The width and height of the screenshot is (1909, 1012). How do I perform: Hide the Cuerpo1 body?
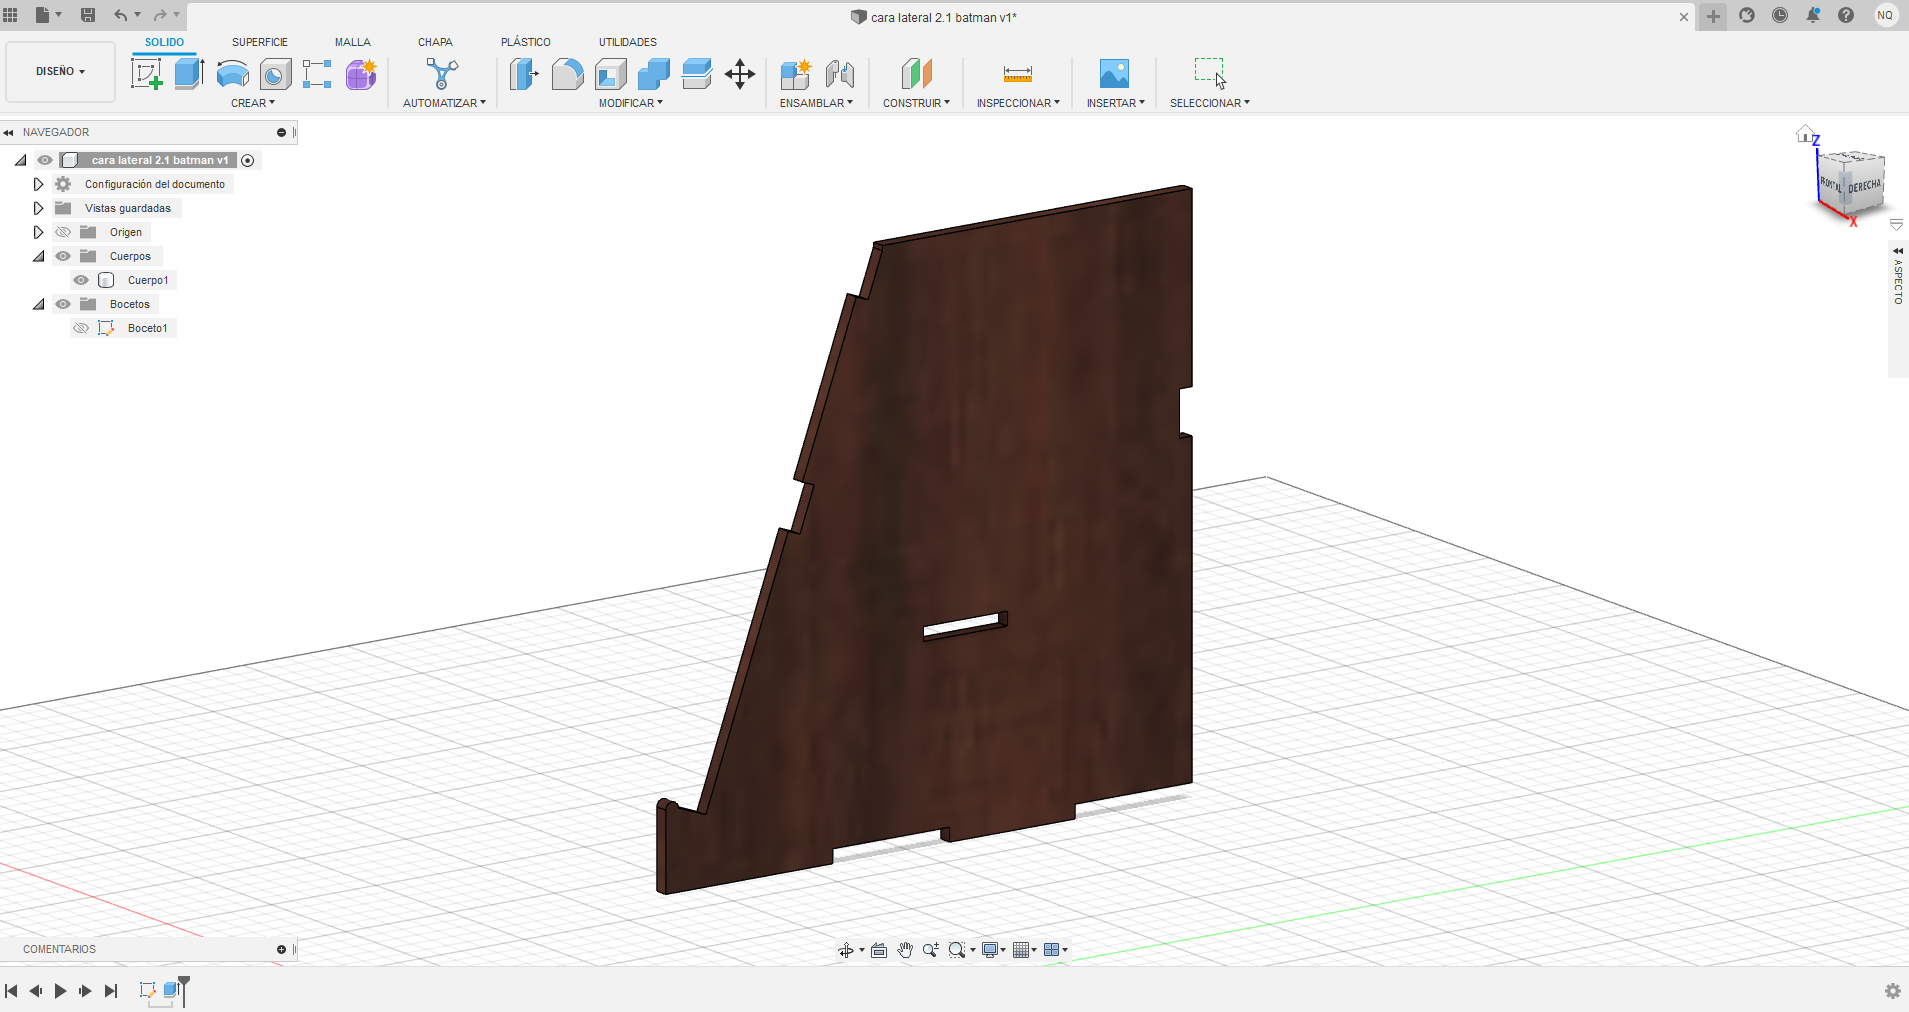click(x=81, y=280)
